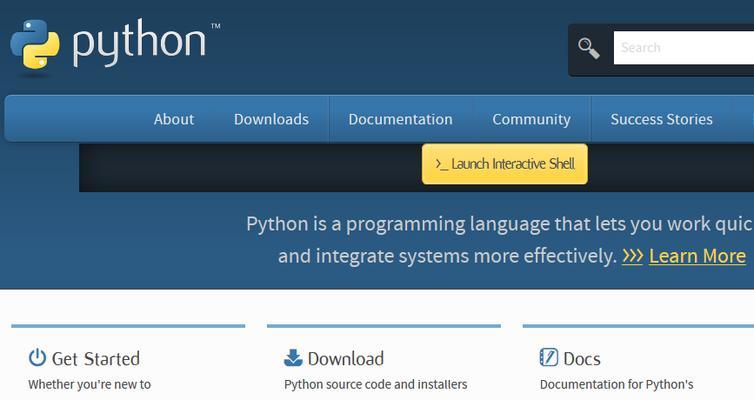Open the Docs section heading
Image resolution: width=754 pixels, height=400 pixels.
click(x=582, y=359)
